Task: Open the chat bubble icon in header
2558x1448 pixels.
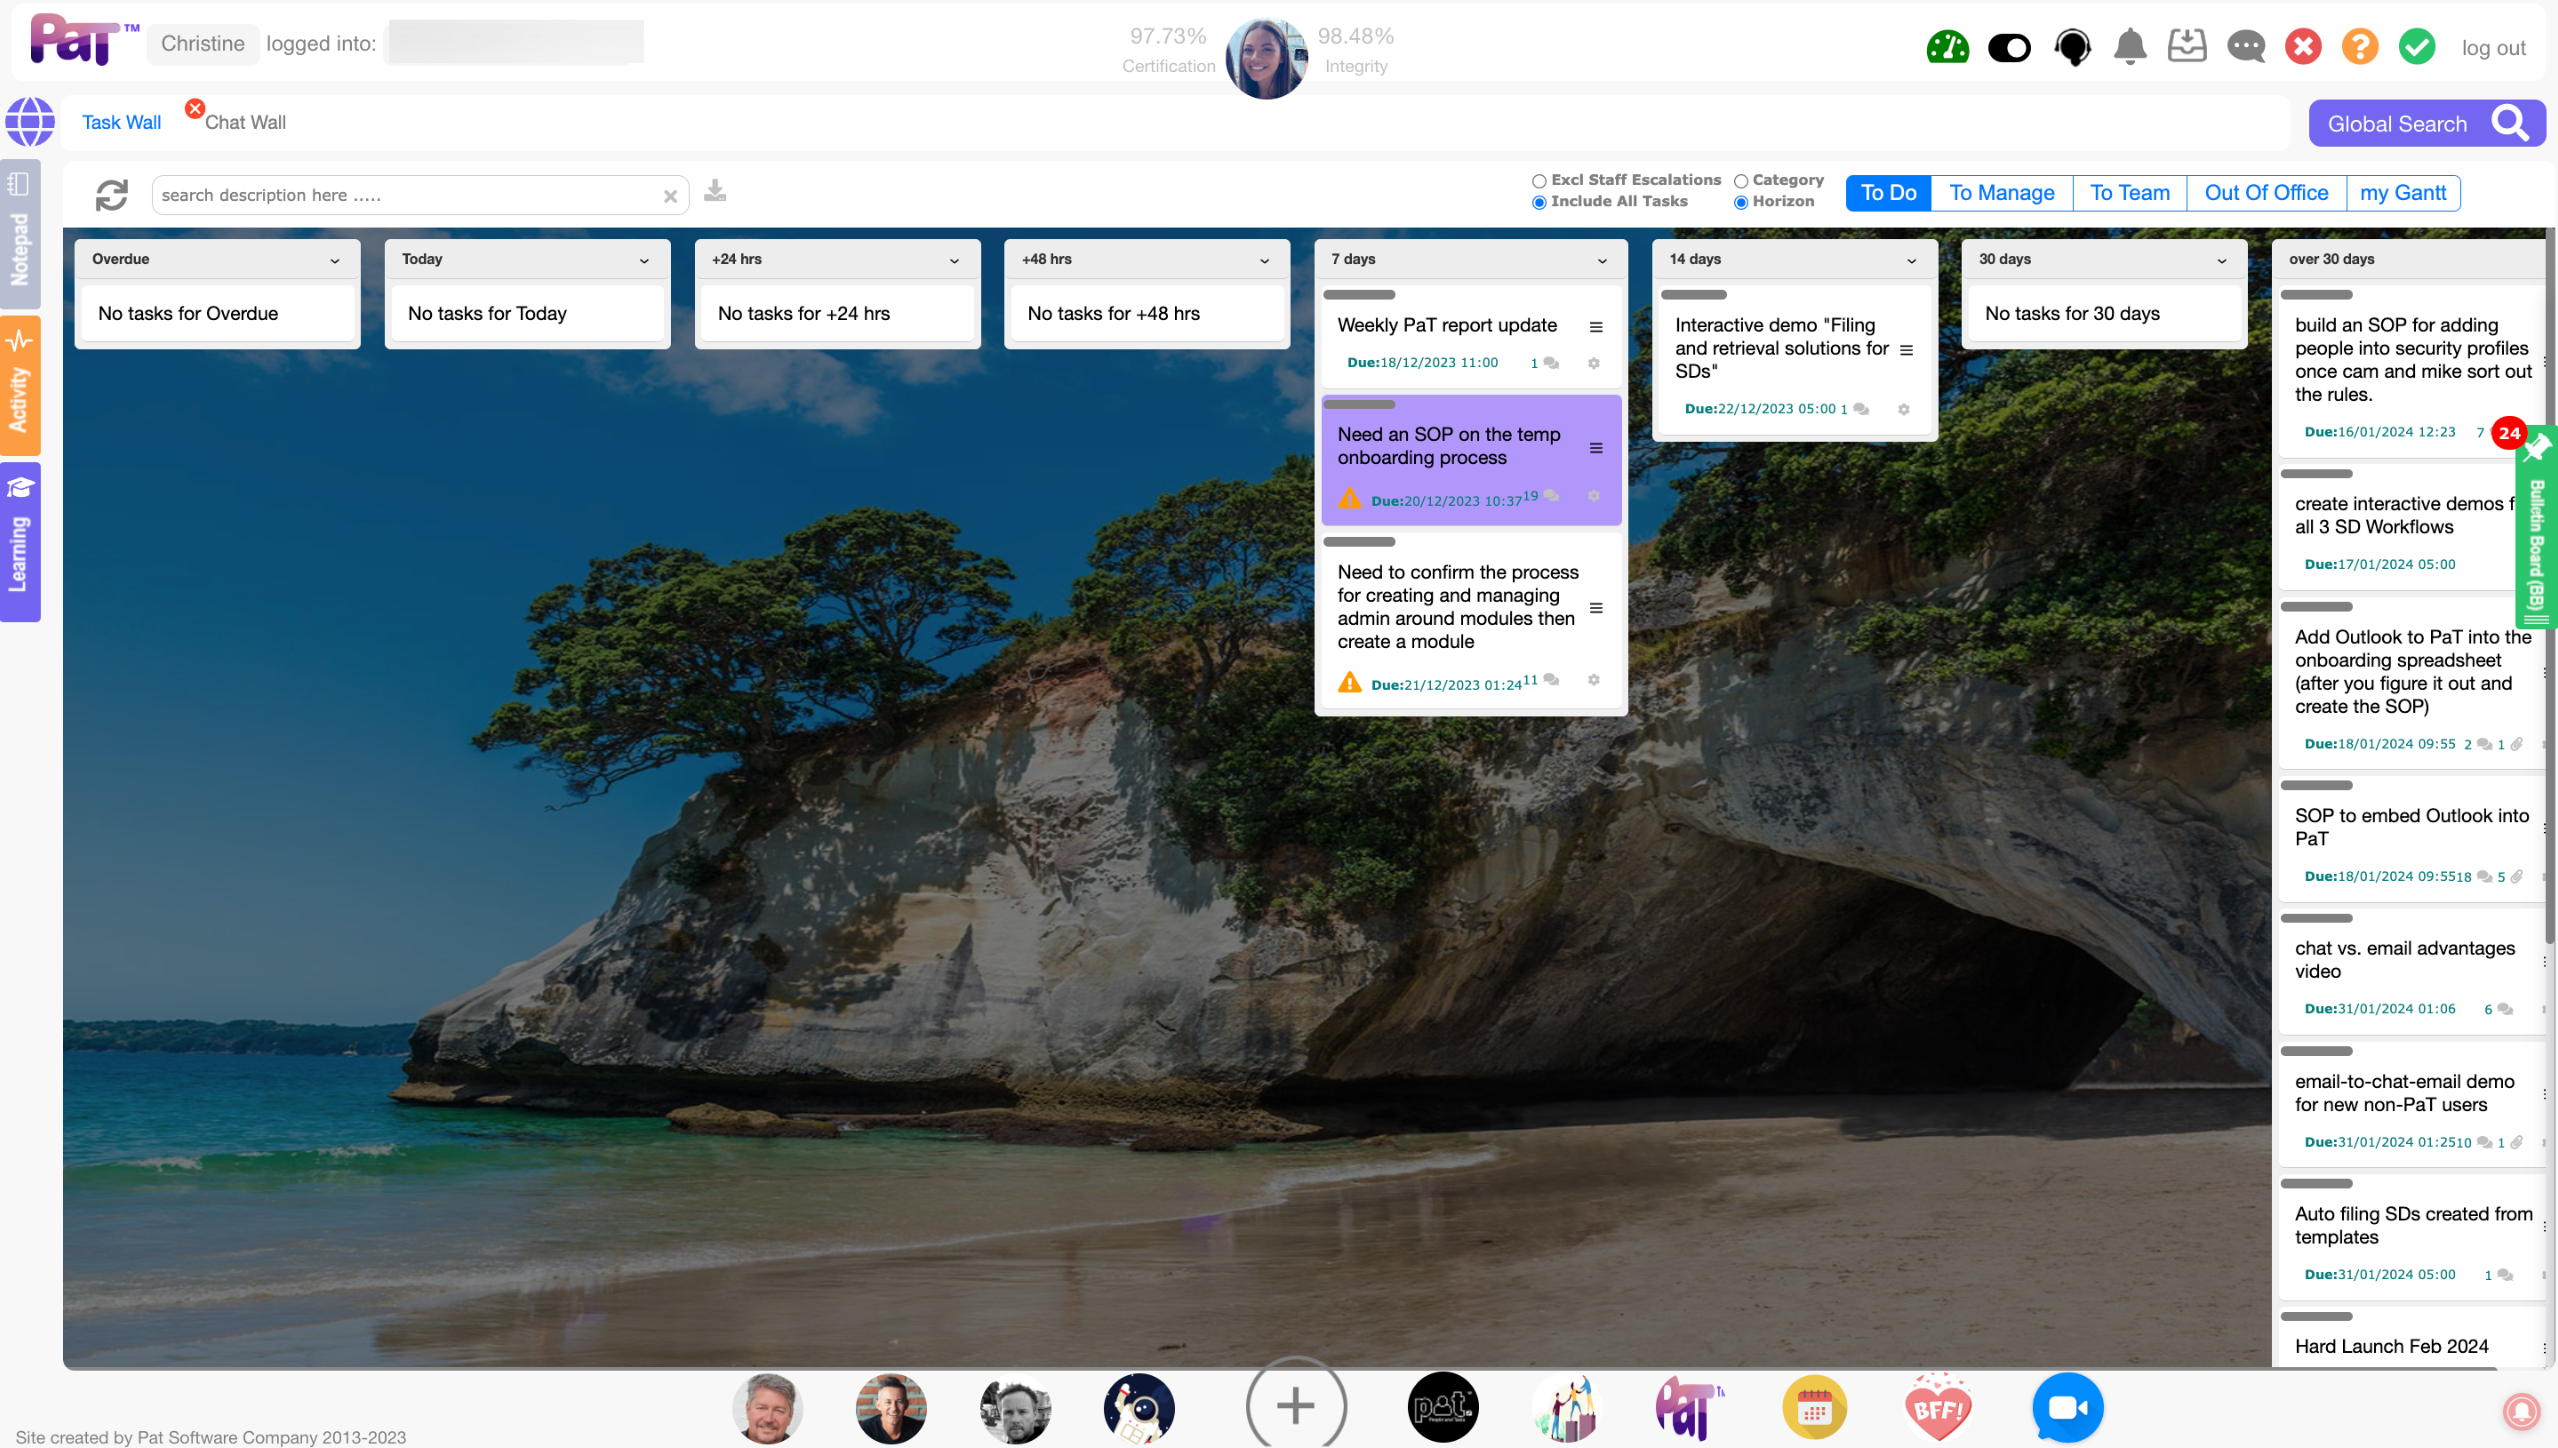Action: [2246, 47]
